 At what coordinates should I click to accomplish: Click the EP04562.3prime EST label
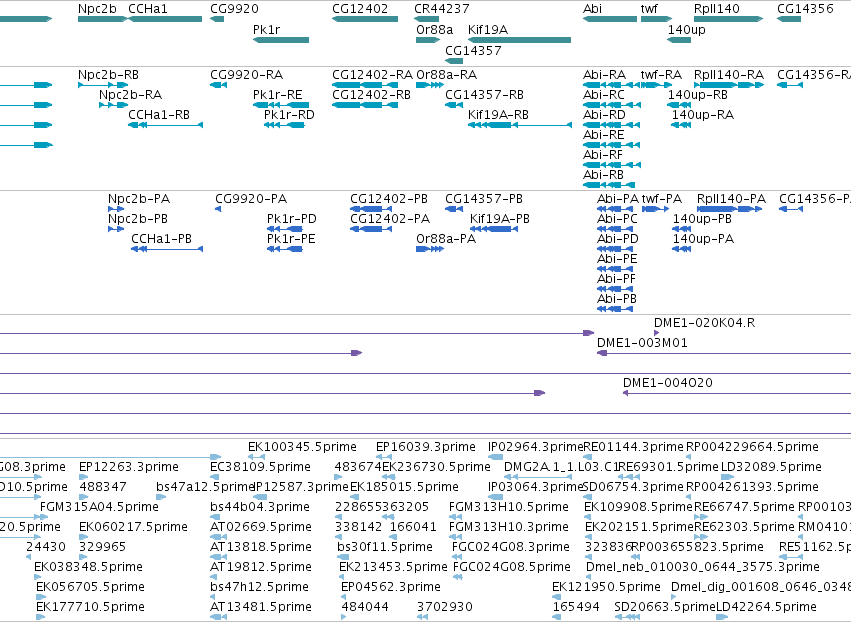coord(391,587)
